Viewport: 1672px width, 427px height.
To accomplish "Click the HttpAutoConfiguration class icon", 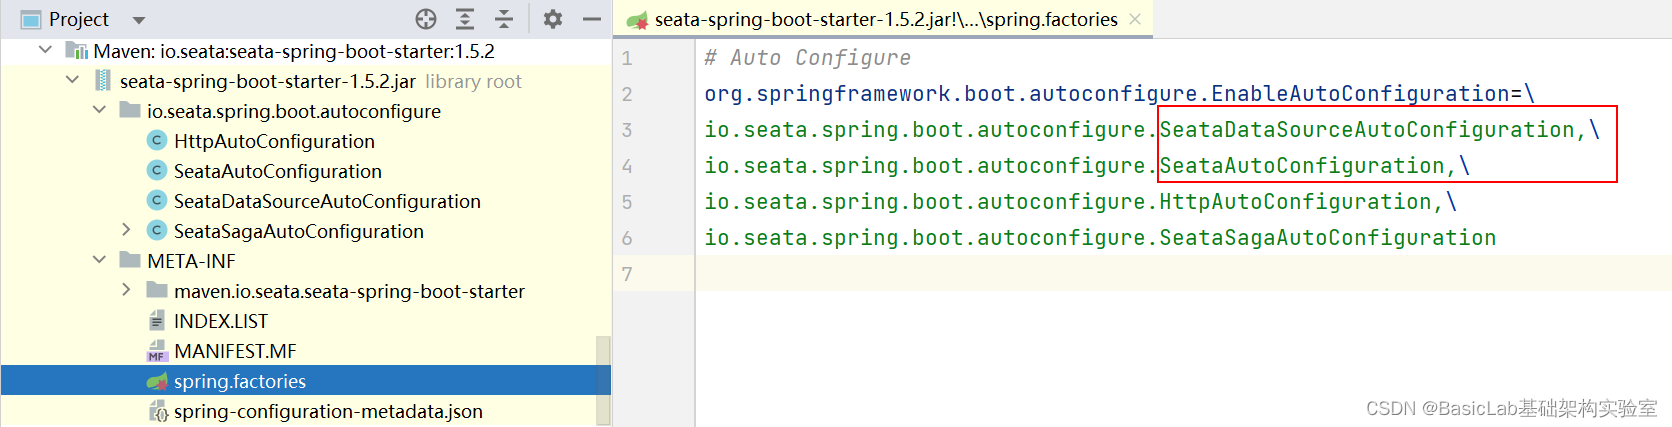I will click(157, 141).
